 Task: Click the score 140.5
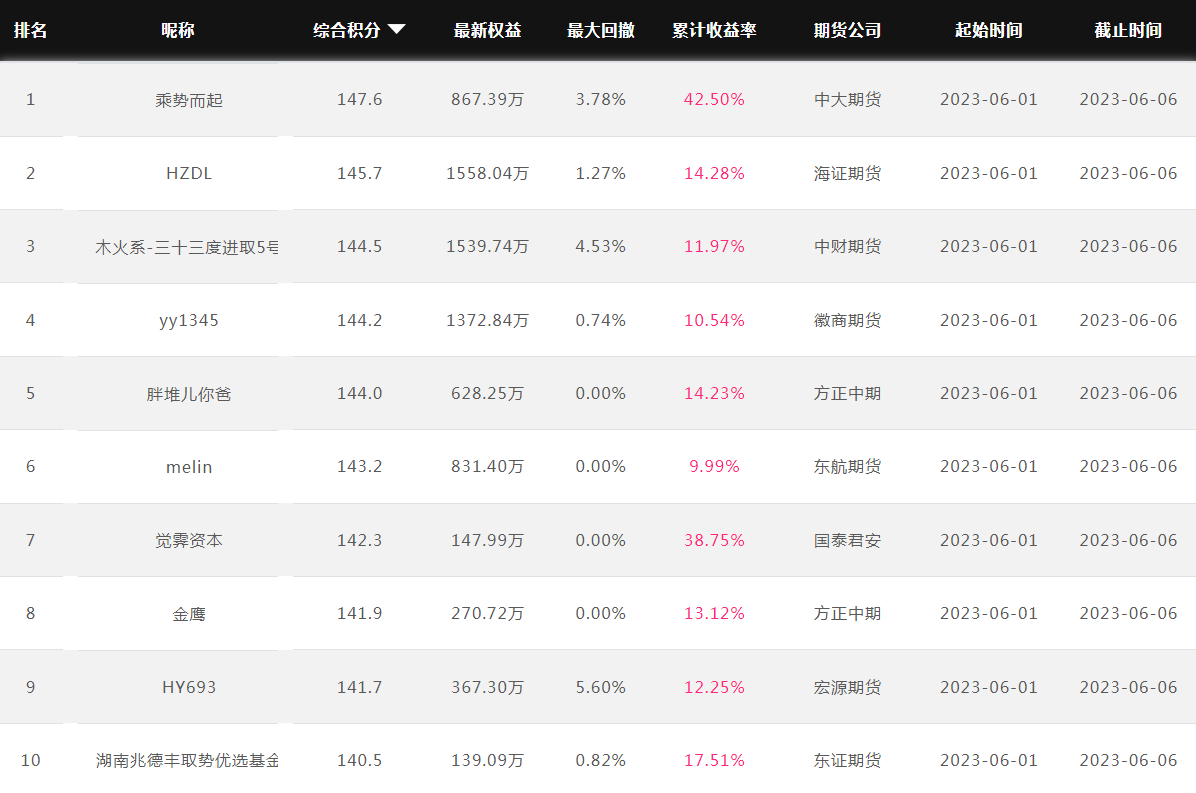359,761
